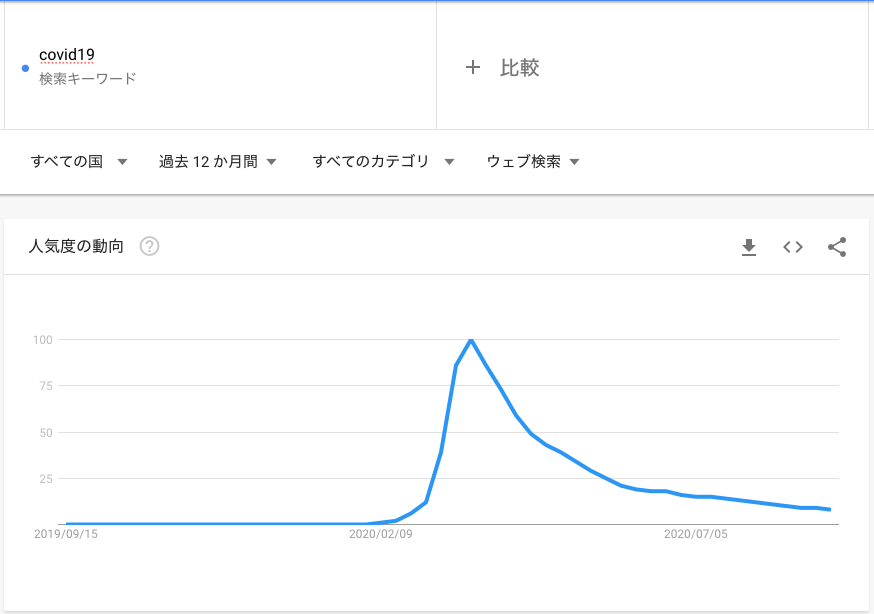Image resolution: width=874 pixels, height=614 pixels.
Task: Select the 人気度の動向 chart title
Action: [x=76, y=246]
